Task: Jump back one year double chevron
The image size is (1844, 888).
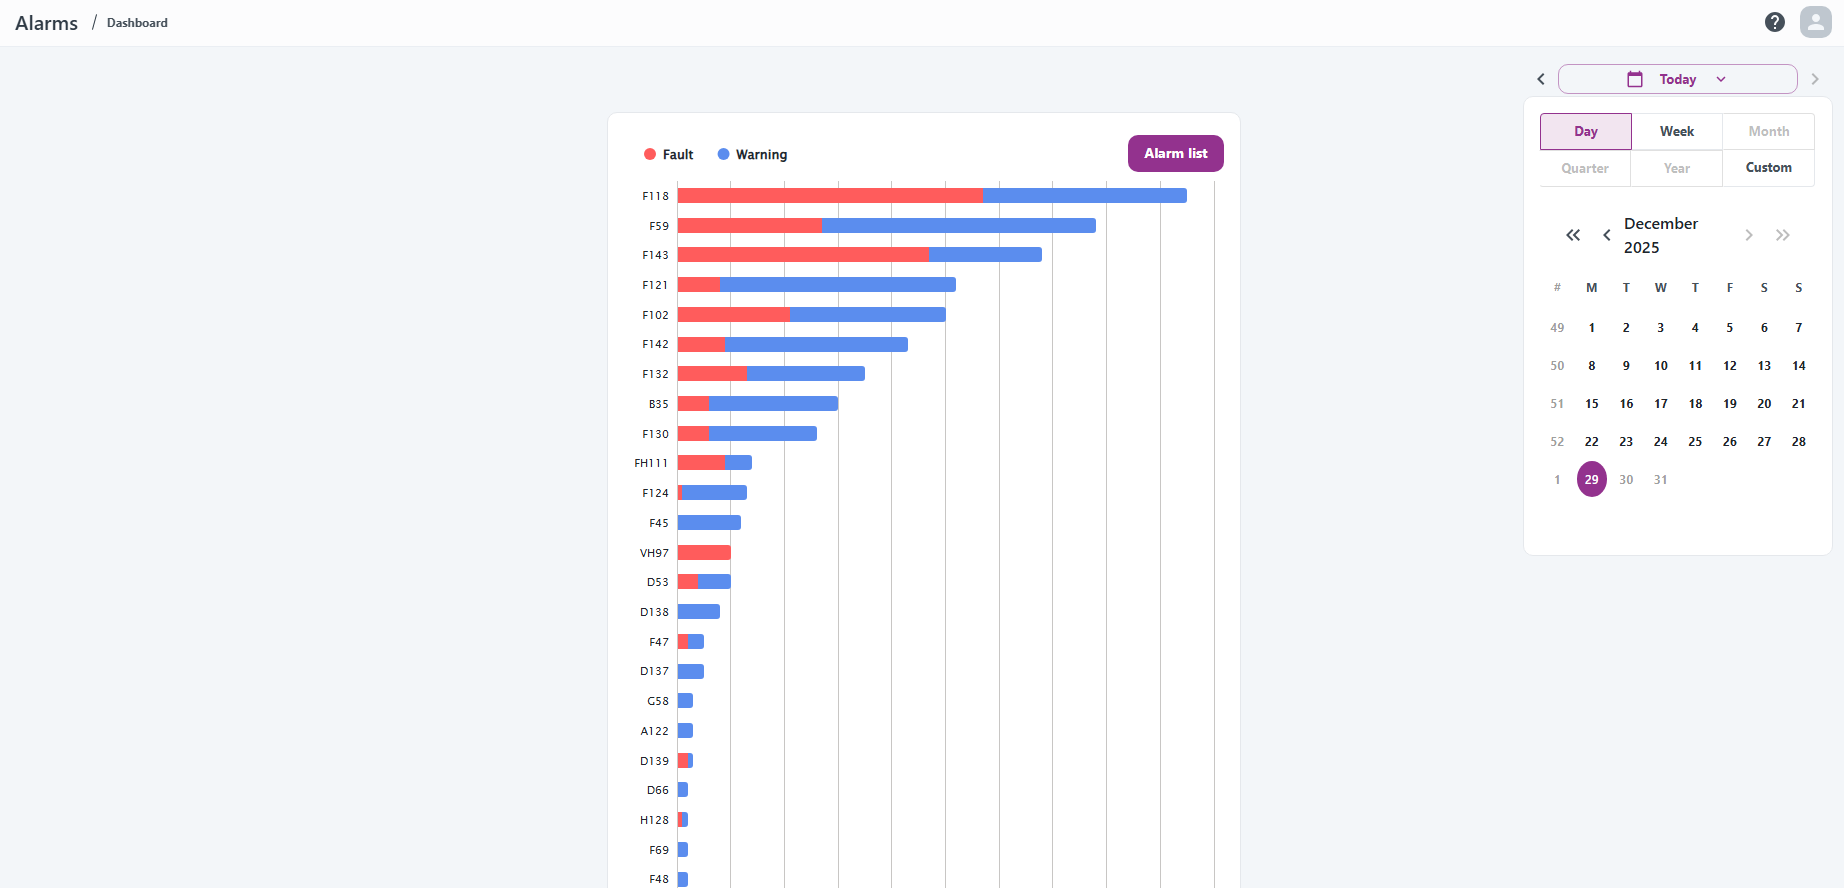Action: click(1573, 235)
